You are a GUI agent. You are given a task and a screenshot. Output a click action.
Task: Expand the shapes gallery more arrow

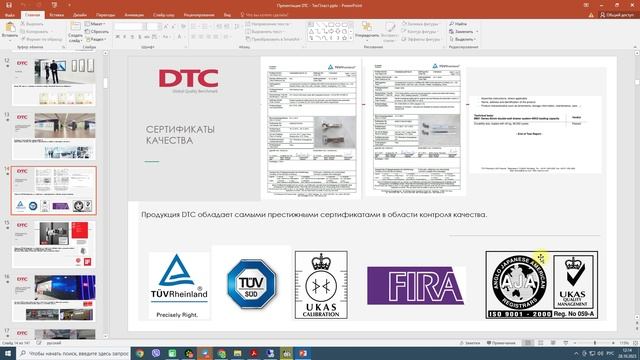[351, 38]
